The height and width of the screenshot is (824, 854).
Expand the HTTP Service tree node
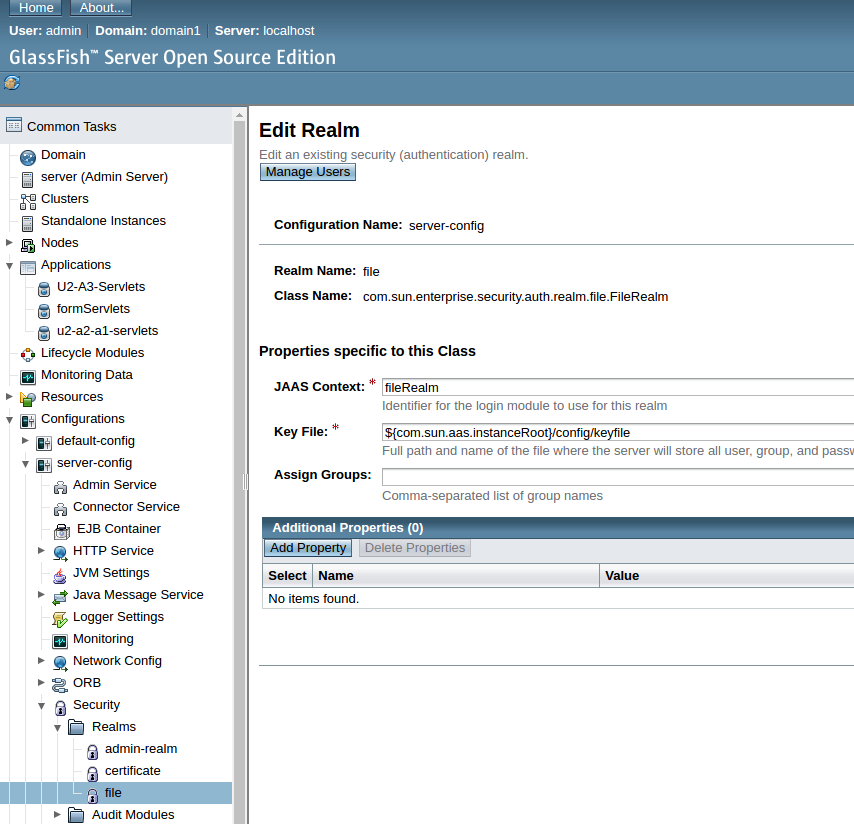pos(41,550)
